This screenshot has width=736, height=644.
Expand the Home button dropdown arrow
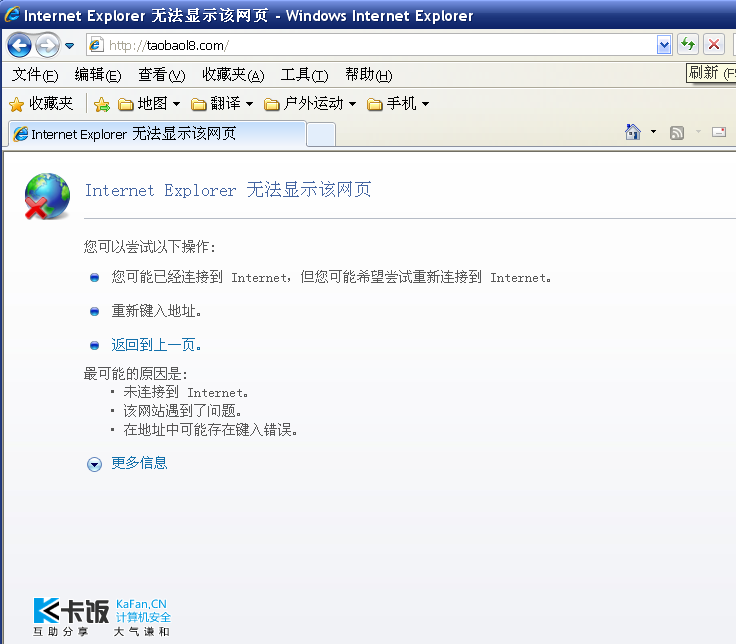pyautogui.click(x=653, y=132)
